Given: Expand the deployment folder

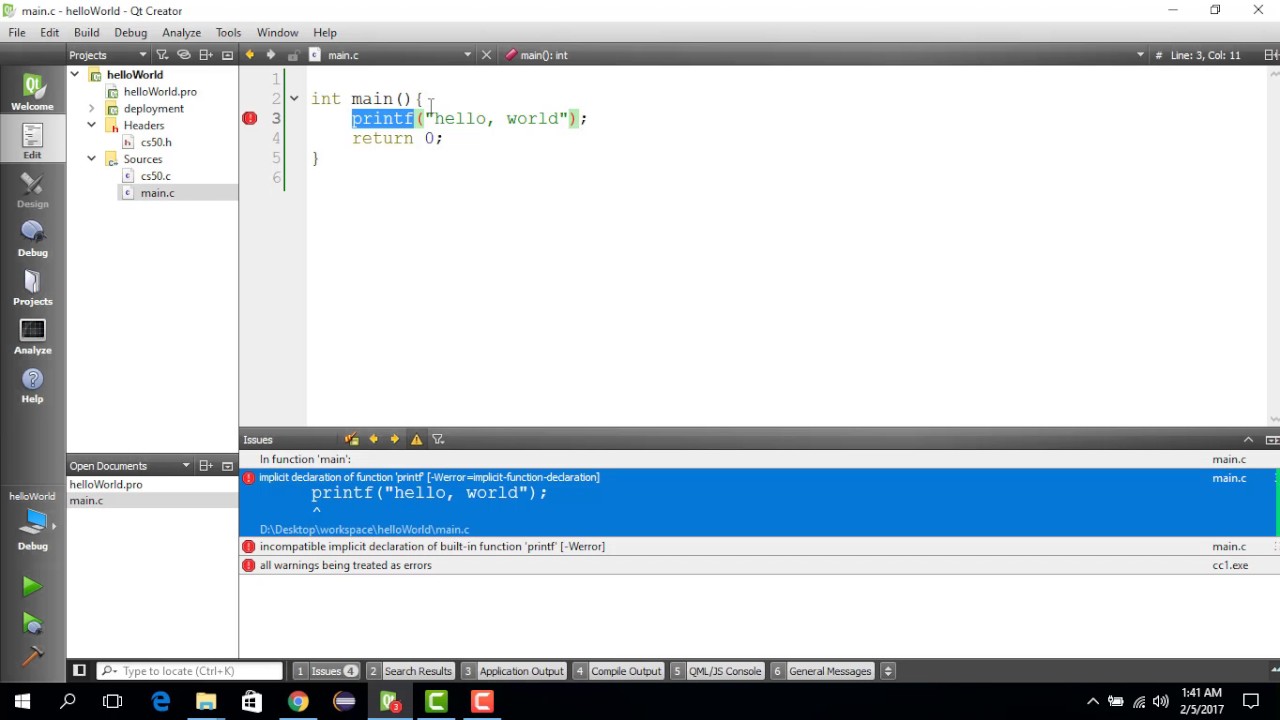Looking at the screenshot, I should 92,108.
